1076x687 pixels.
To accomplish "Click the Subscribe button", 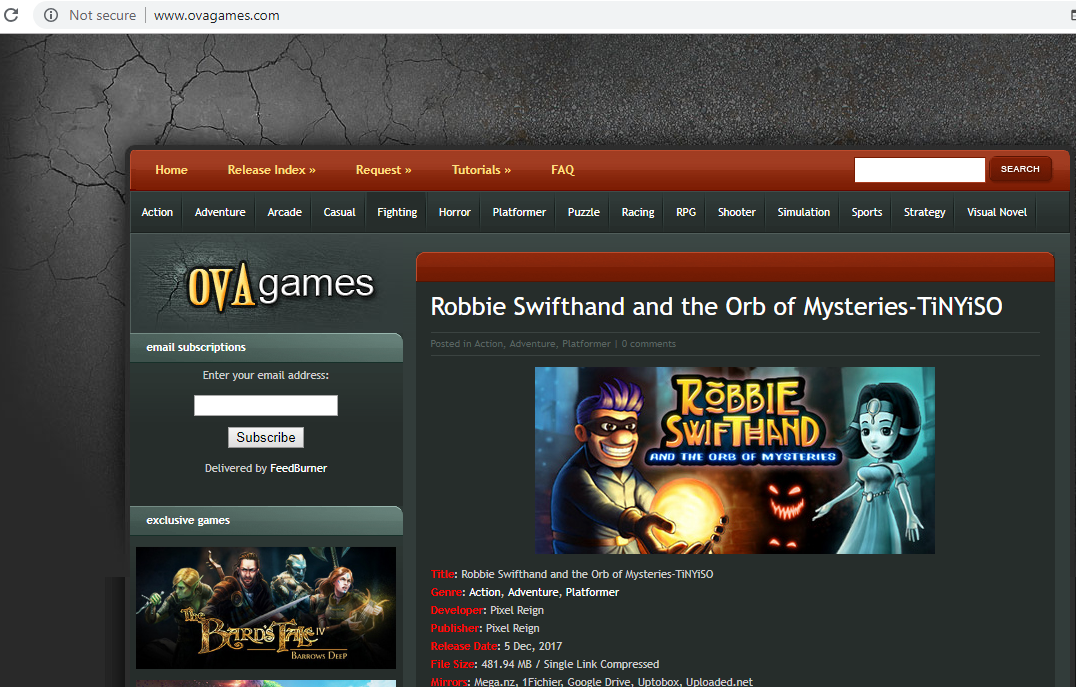I will (266, 437).
